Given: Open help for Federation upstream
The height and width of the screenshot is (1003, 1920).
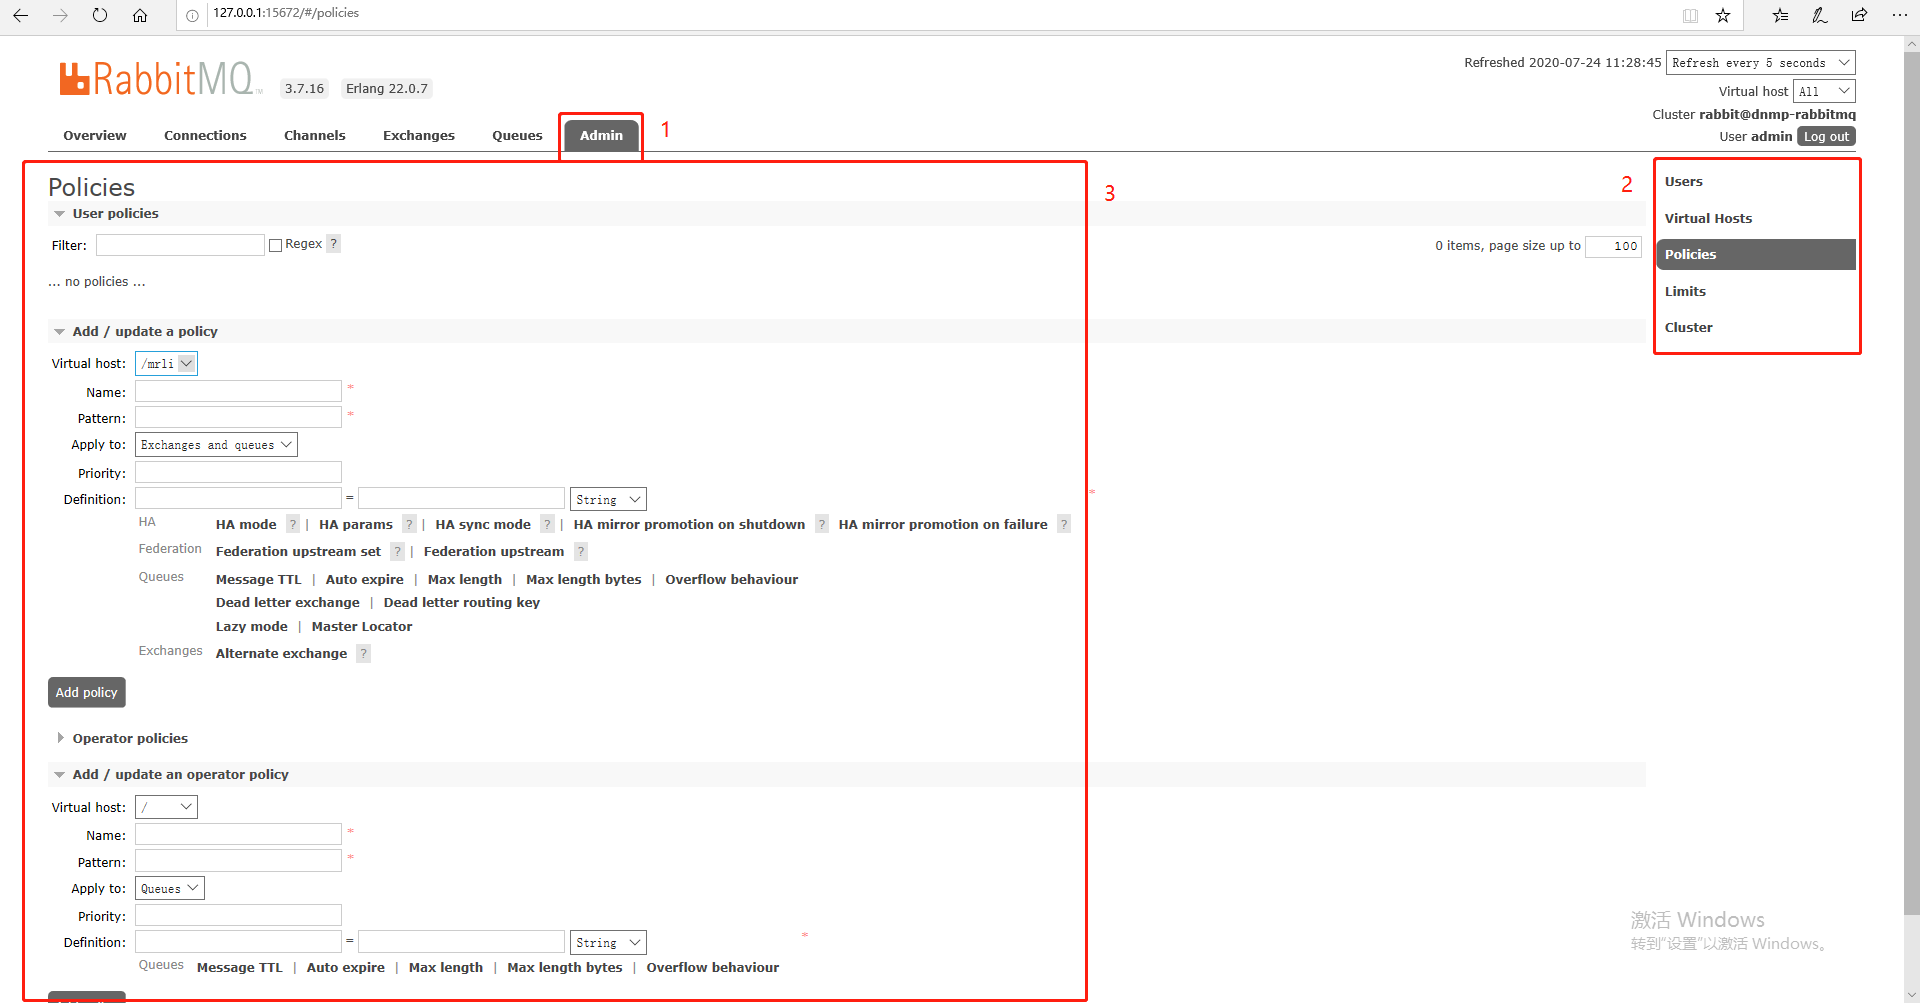Looking at the screenshot, I should (x=581, y=551).
